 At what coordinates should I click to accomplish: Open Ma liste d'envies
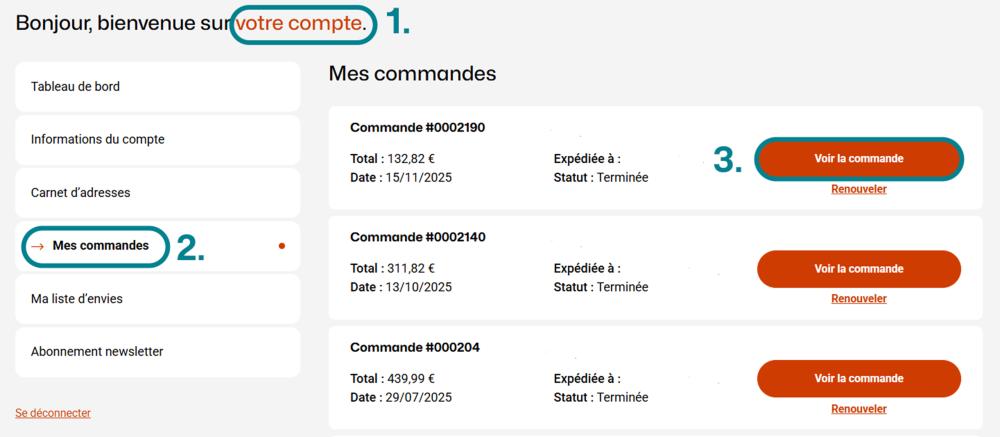pyautogui.click(x=77, y=299)
